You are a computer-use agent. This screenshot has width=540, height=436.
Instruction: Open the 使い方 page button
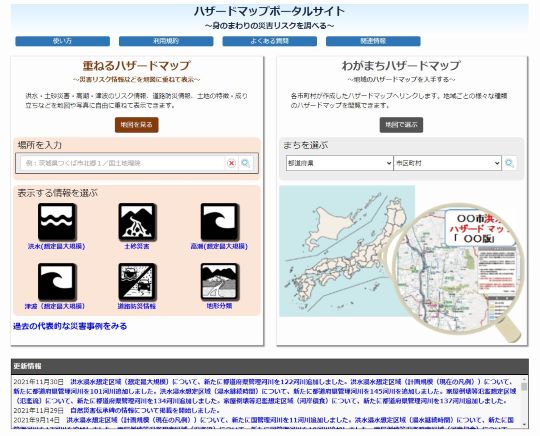[x=62, y=41]
